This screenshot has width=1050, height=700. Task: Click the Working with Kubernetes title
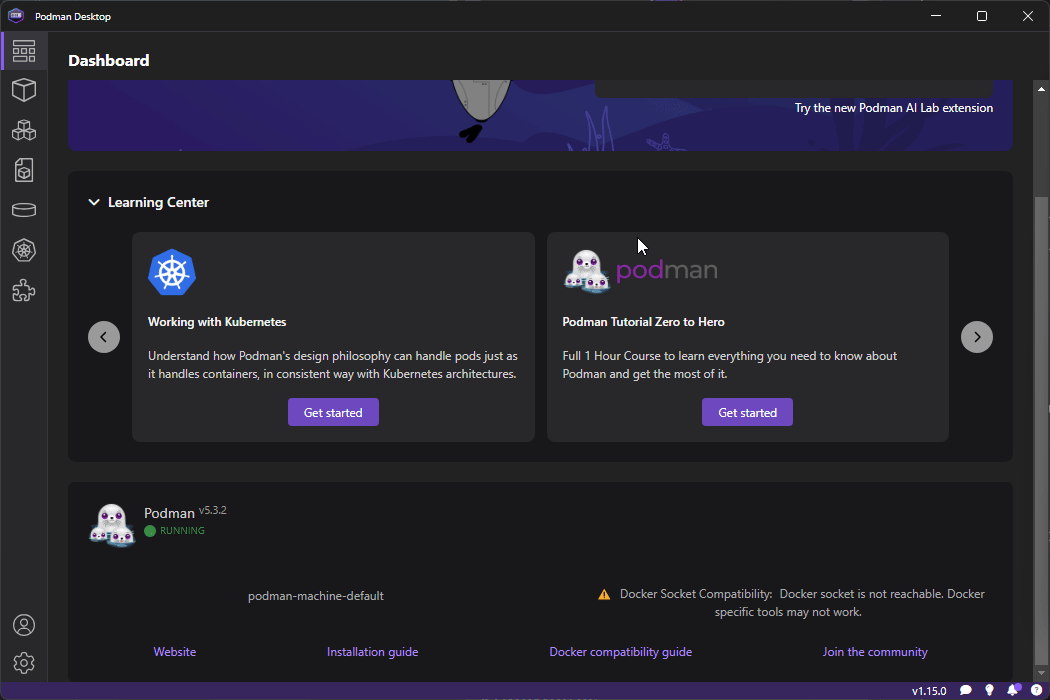point(217,322)
